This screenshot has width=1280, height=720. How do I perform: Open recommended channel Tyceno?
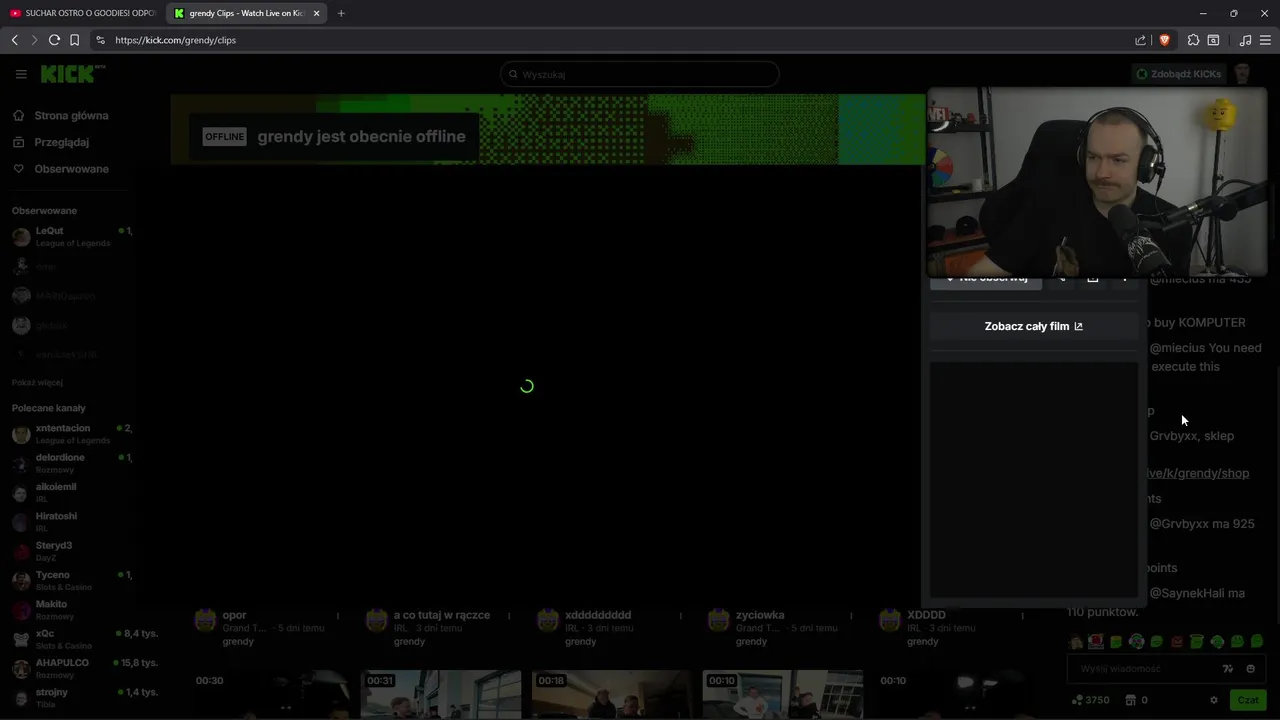coord(70,580)
